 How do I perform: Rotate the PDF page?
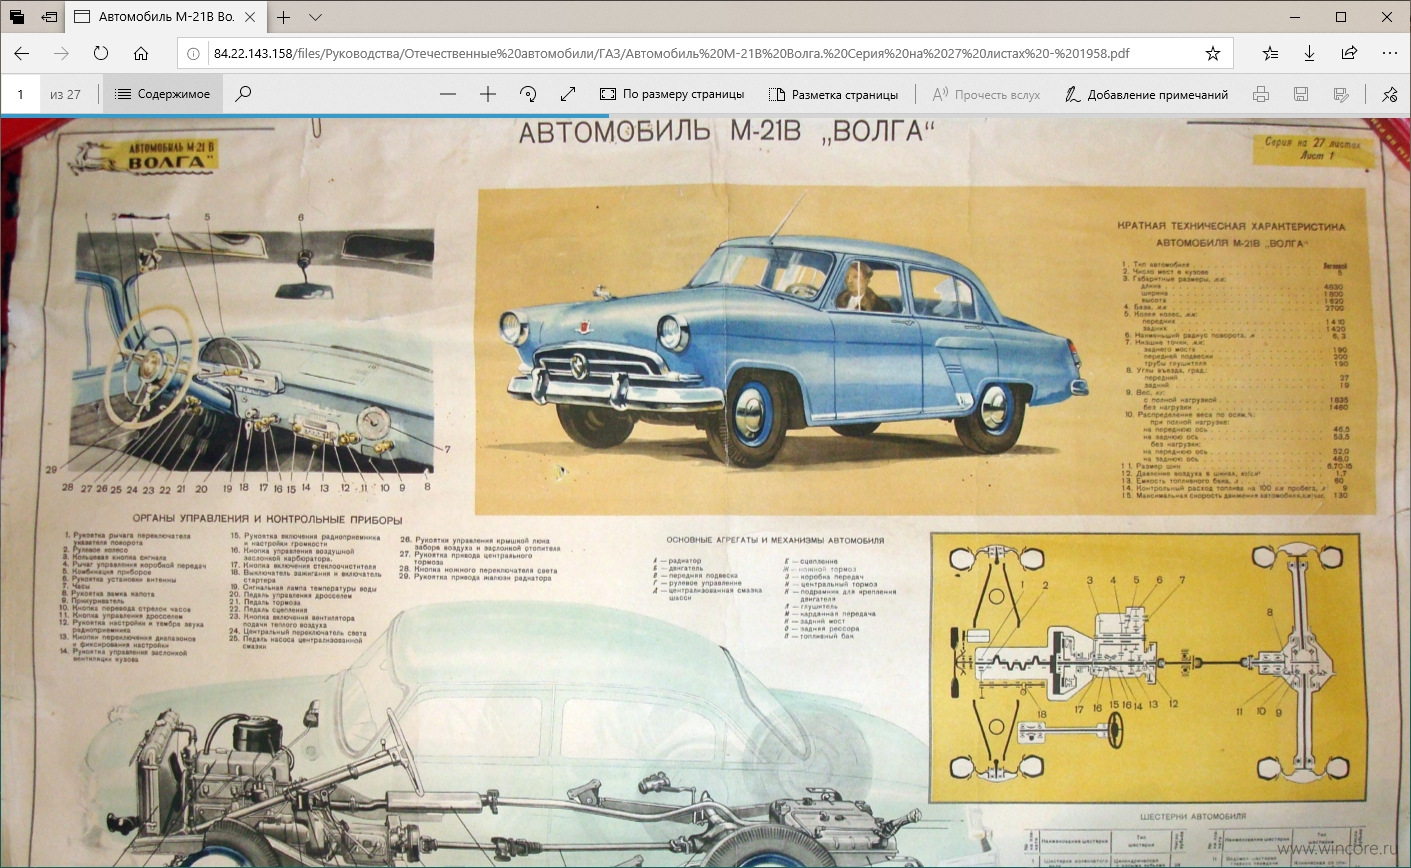coord(528,94)
